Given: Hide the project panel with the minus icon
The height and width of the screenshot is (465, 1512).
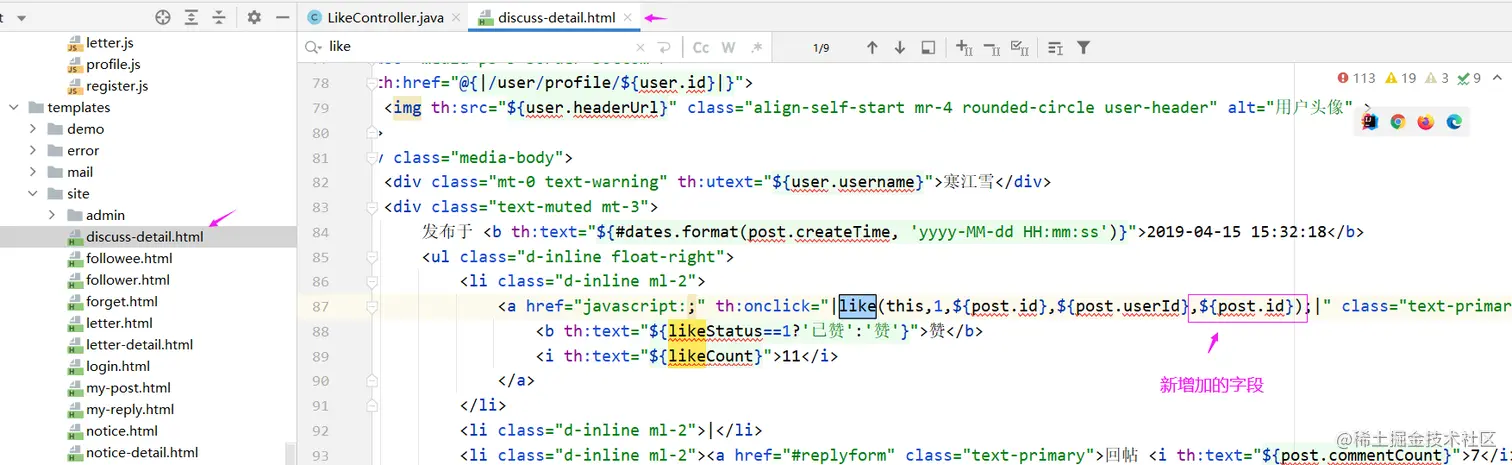Looking at the screenshot, I should pos(283,17).
